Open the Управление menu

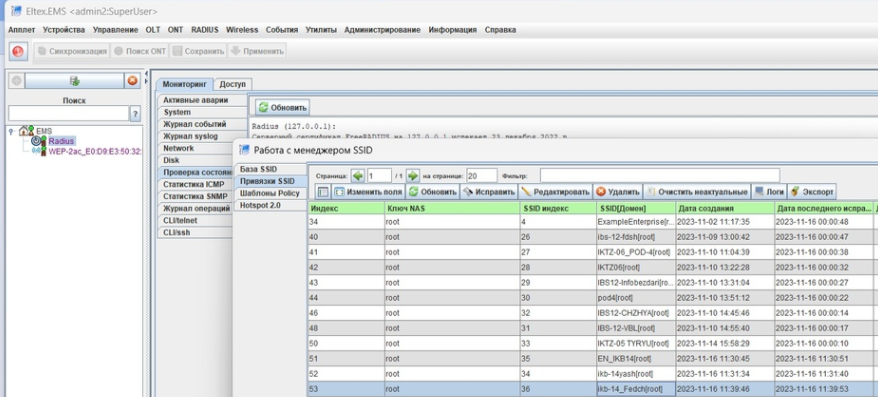tap(115, 30)
